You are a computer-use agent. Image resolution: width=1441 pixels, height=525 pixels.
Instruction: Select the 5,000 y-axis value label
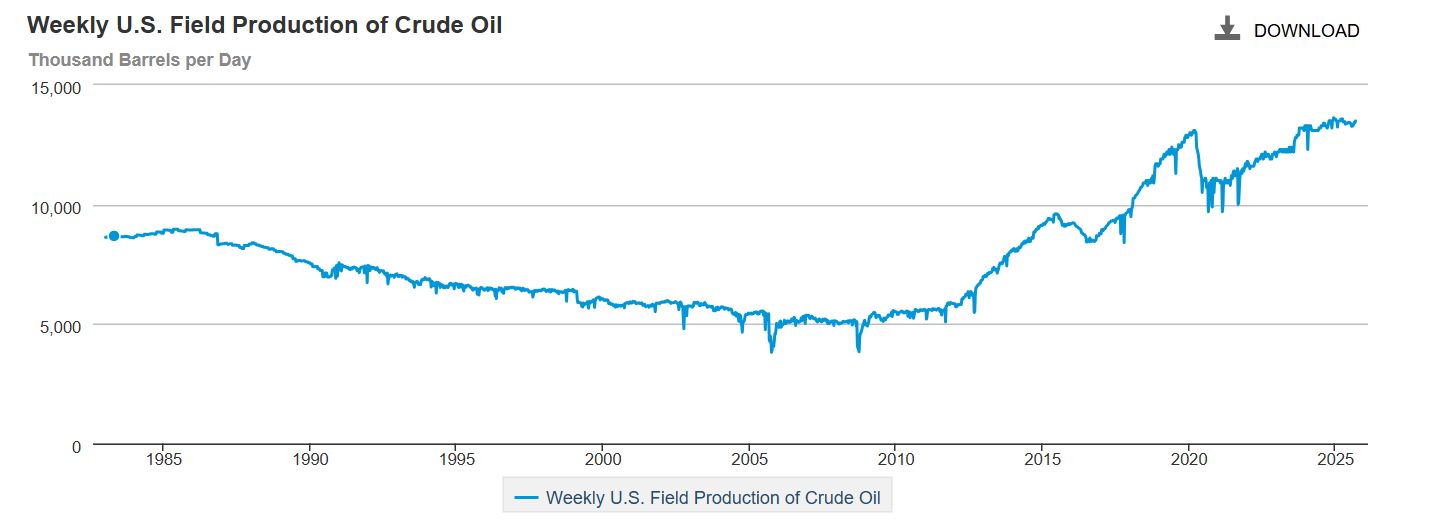[62, 326]
